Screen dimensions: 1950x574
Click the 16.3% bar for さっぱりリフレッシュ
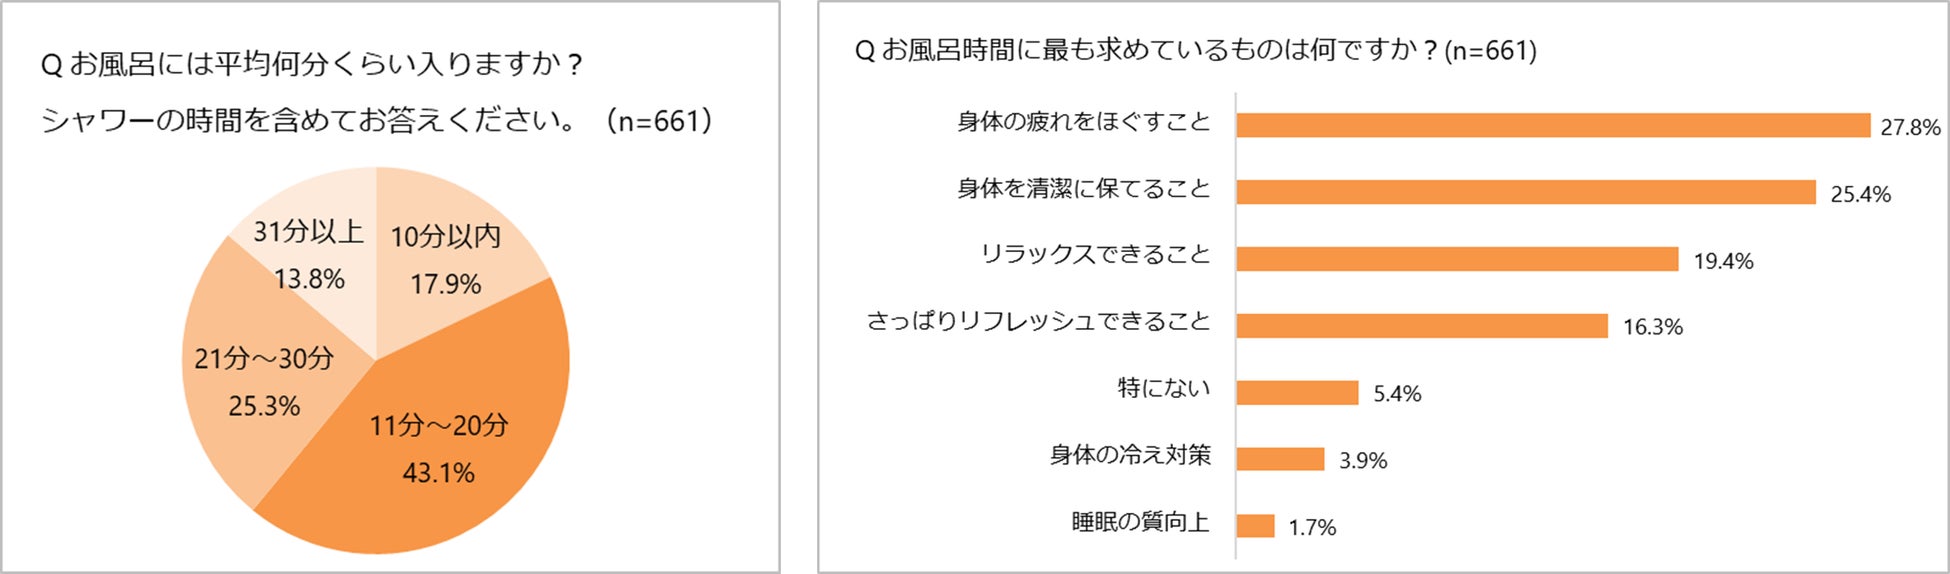(x=1421, y=326)
